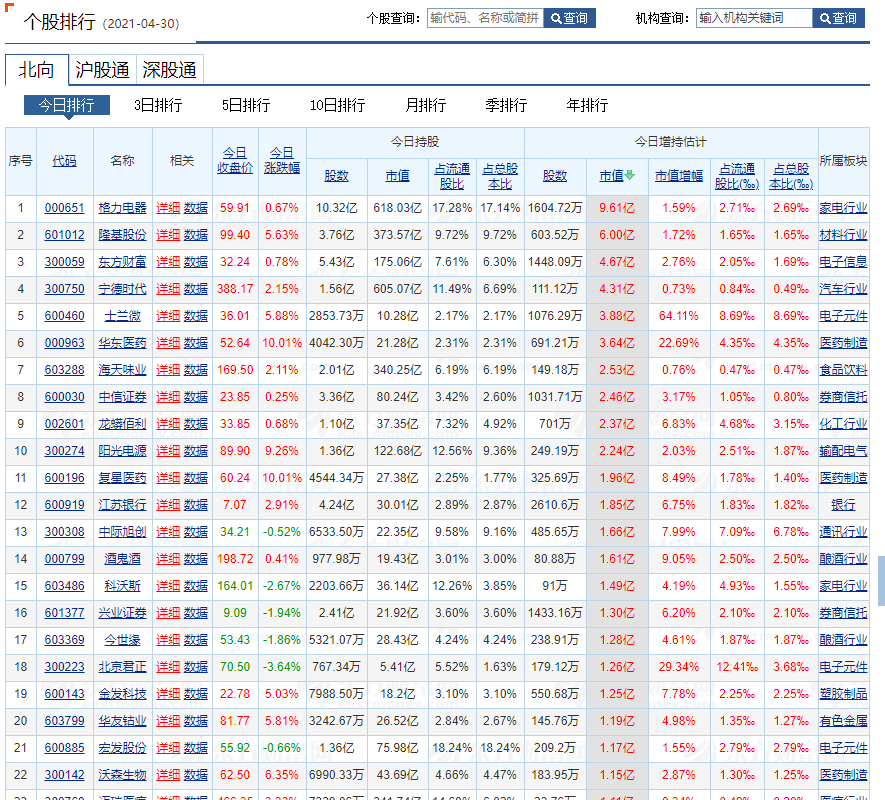This screenshot has width=885, height=800.
Task: Open stock code 300223 link
Action: click(x=64, y=667)
